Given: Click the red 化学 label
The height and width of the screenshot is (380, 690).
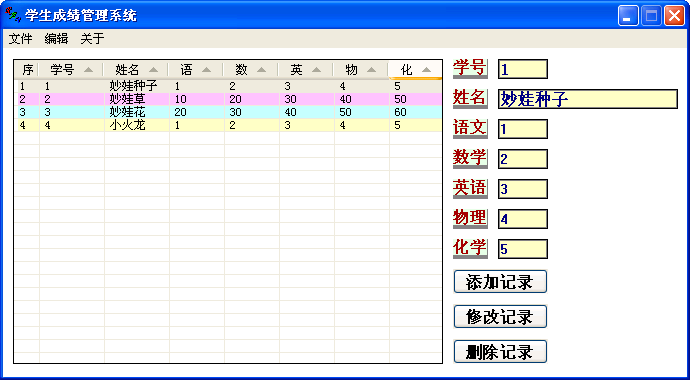Looking at the screenshot, I should (470, 248).
